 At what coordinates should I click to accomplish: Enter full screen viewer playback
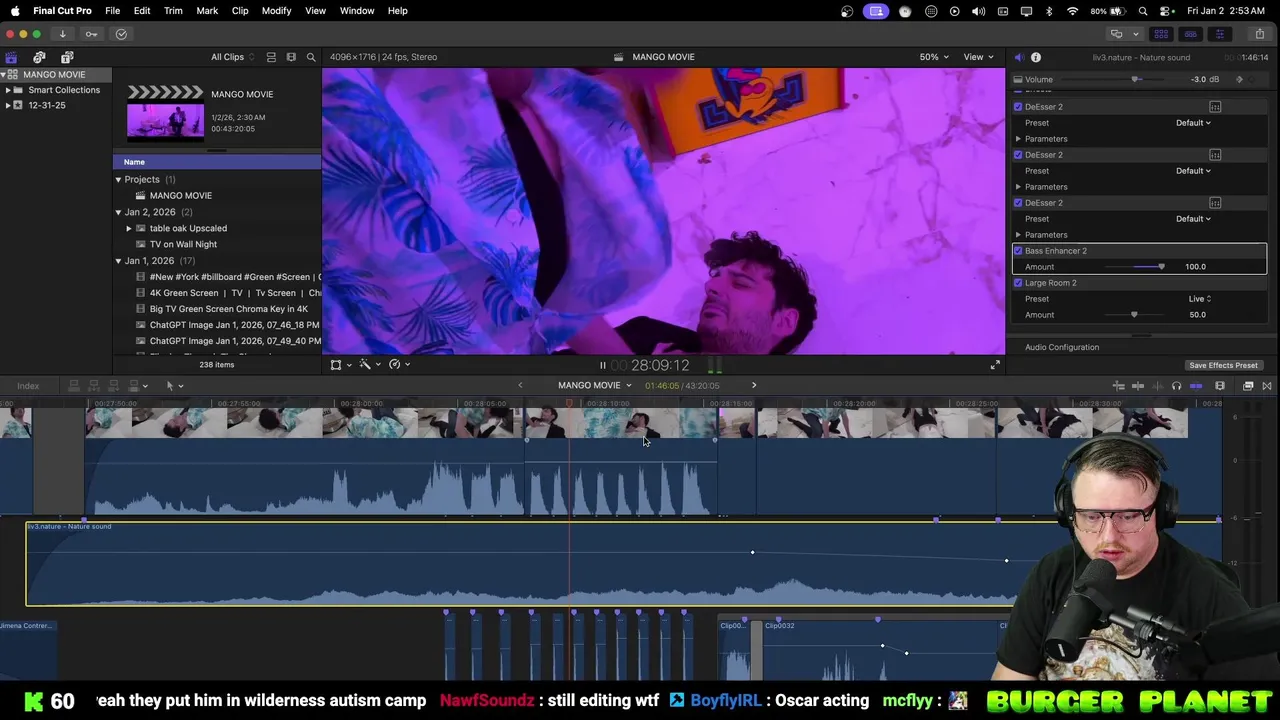tap(995, 365)
